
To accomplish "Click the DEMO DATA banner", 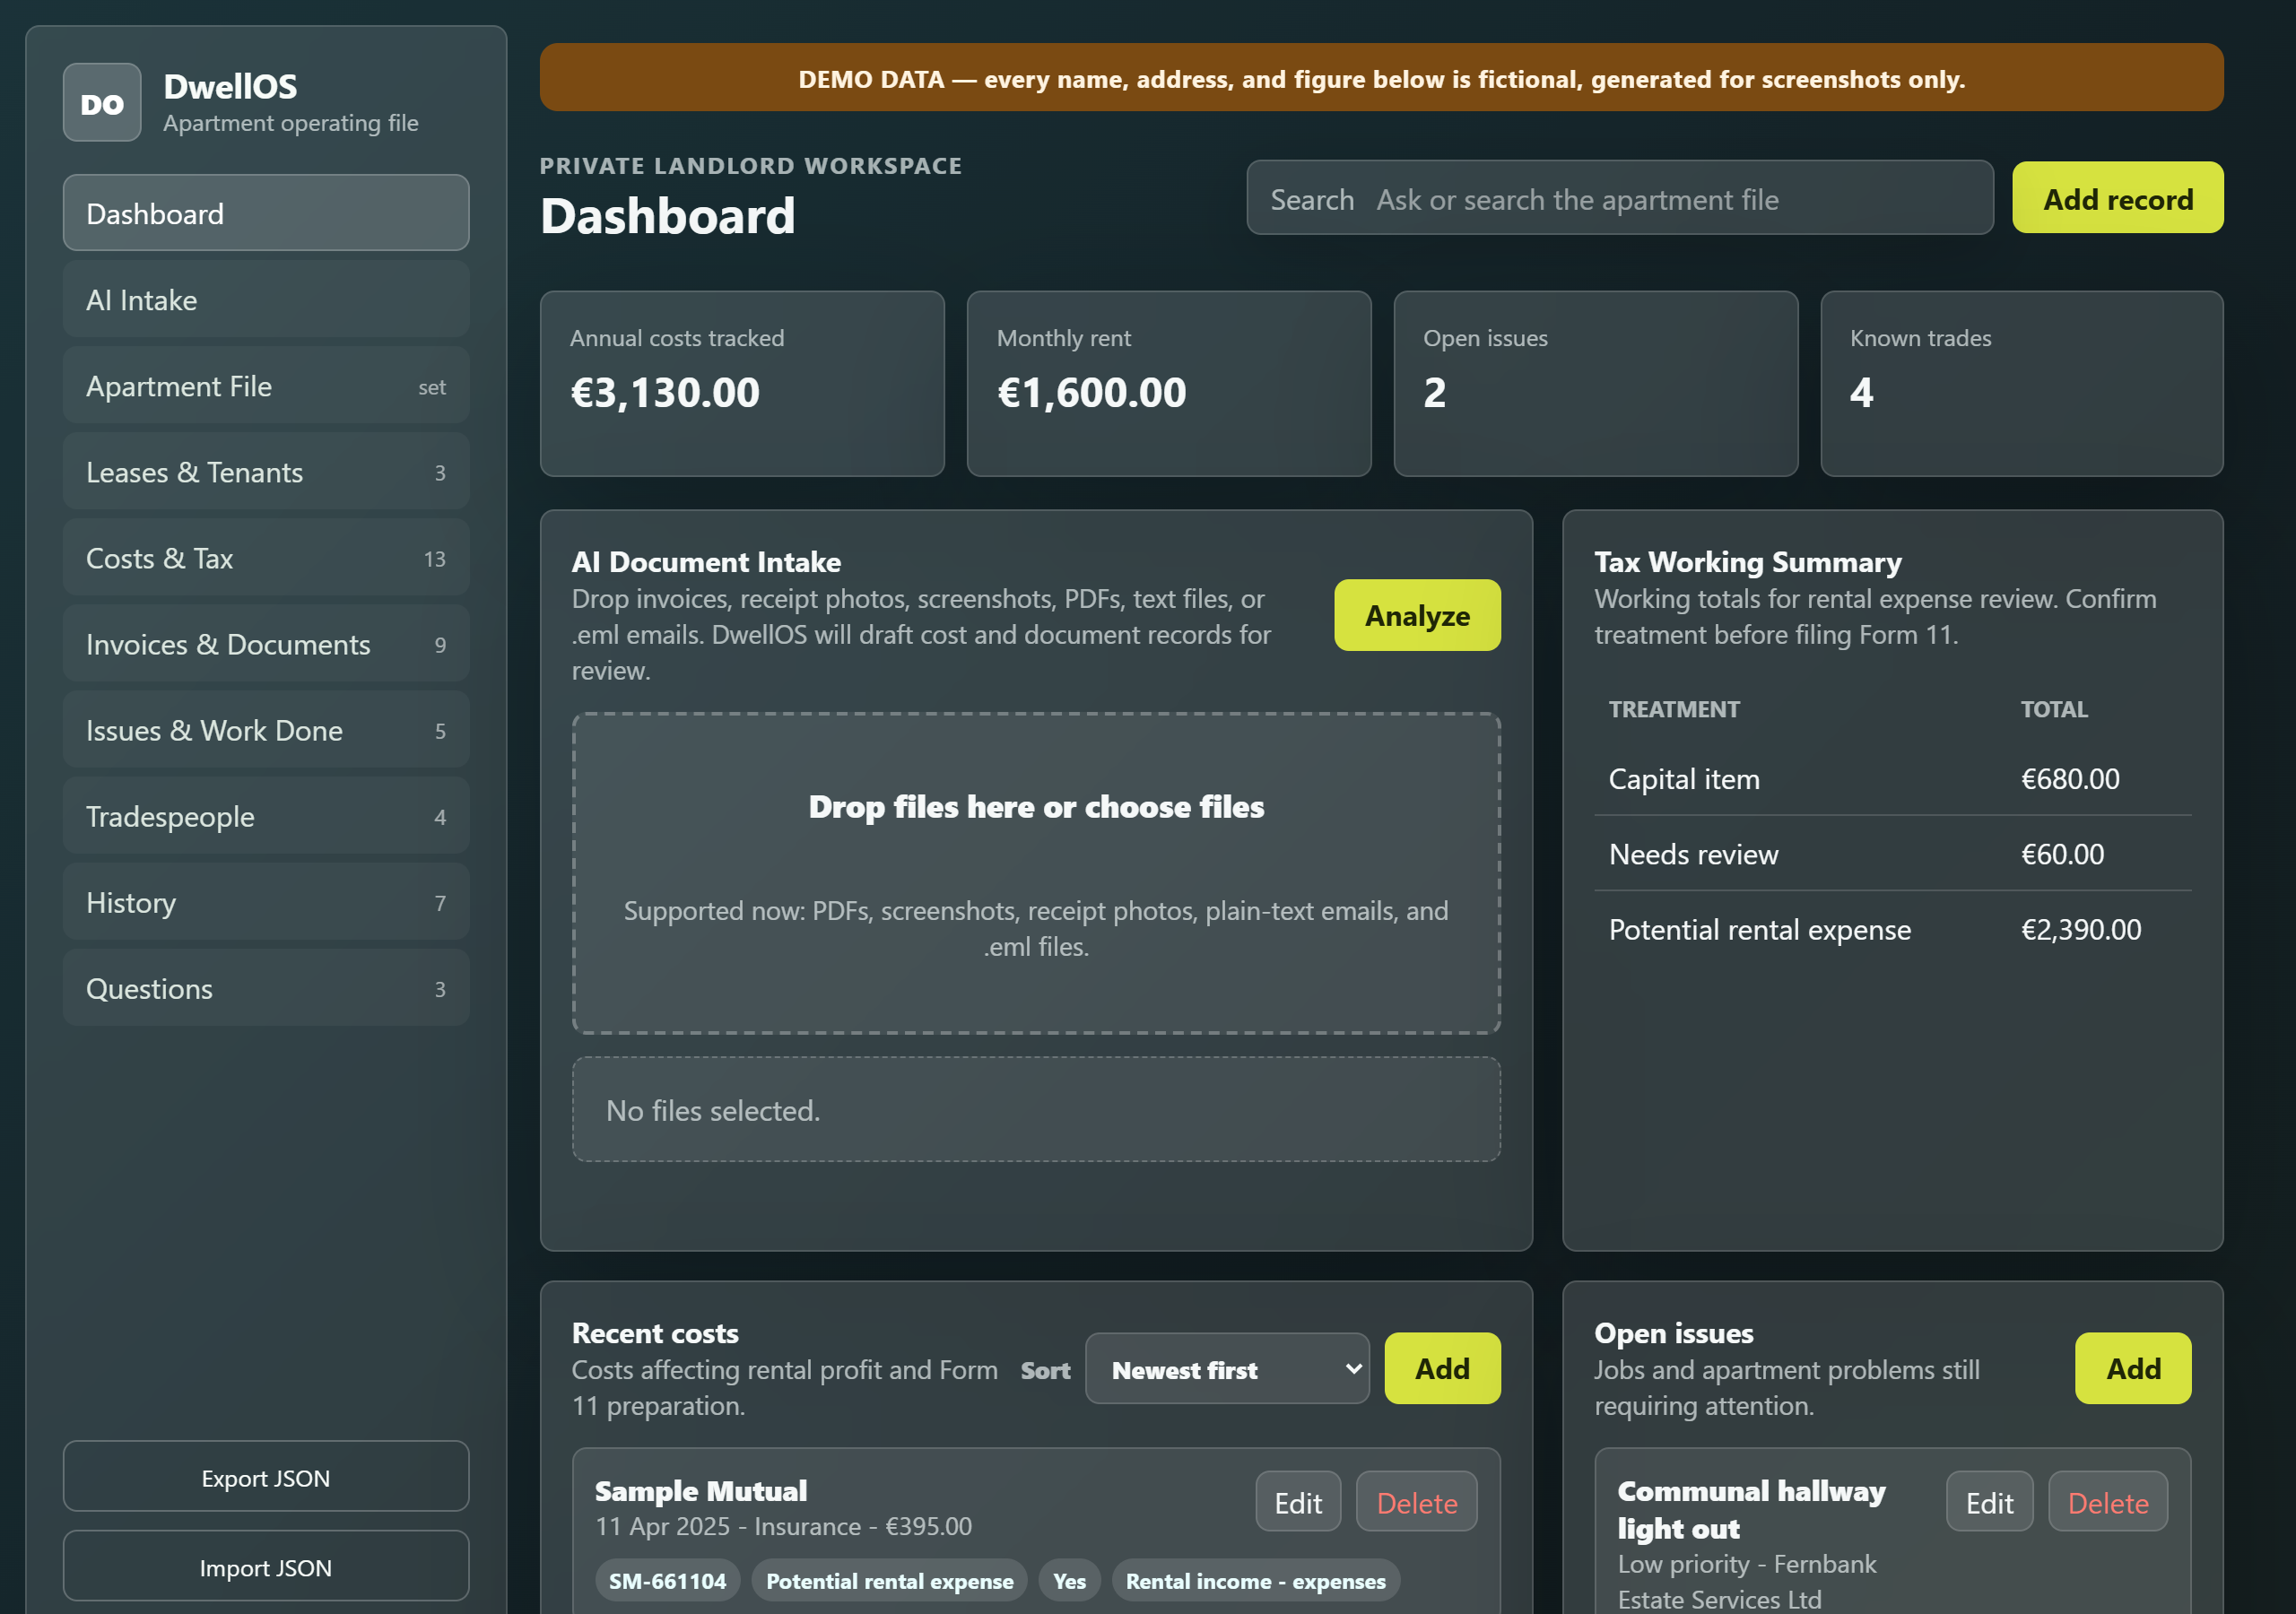I will point(1382,78).
